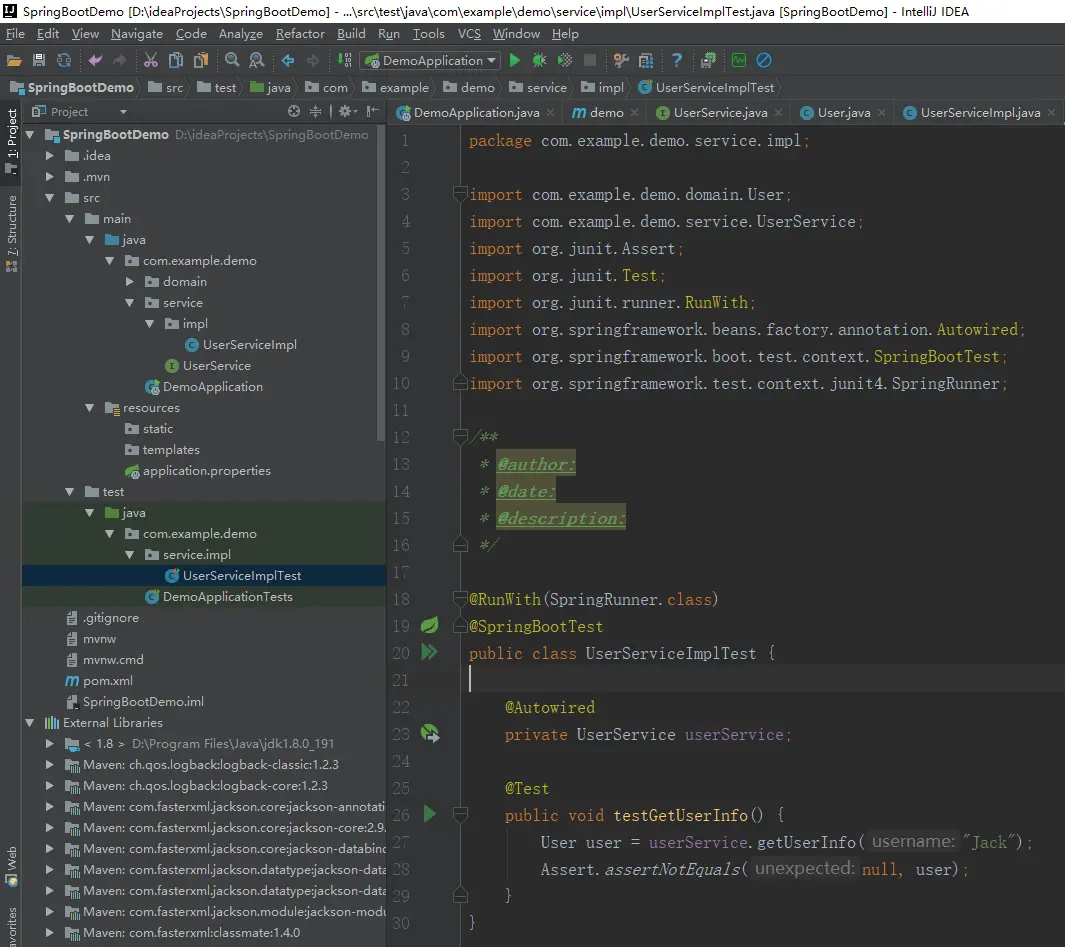This screenshot has width=1065, height=947.
Task: Select pom.xml in the project tree
Action: pyautogui.click(x=107, y=681)
